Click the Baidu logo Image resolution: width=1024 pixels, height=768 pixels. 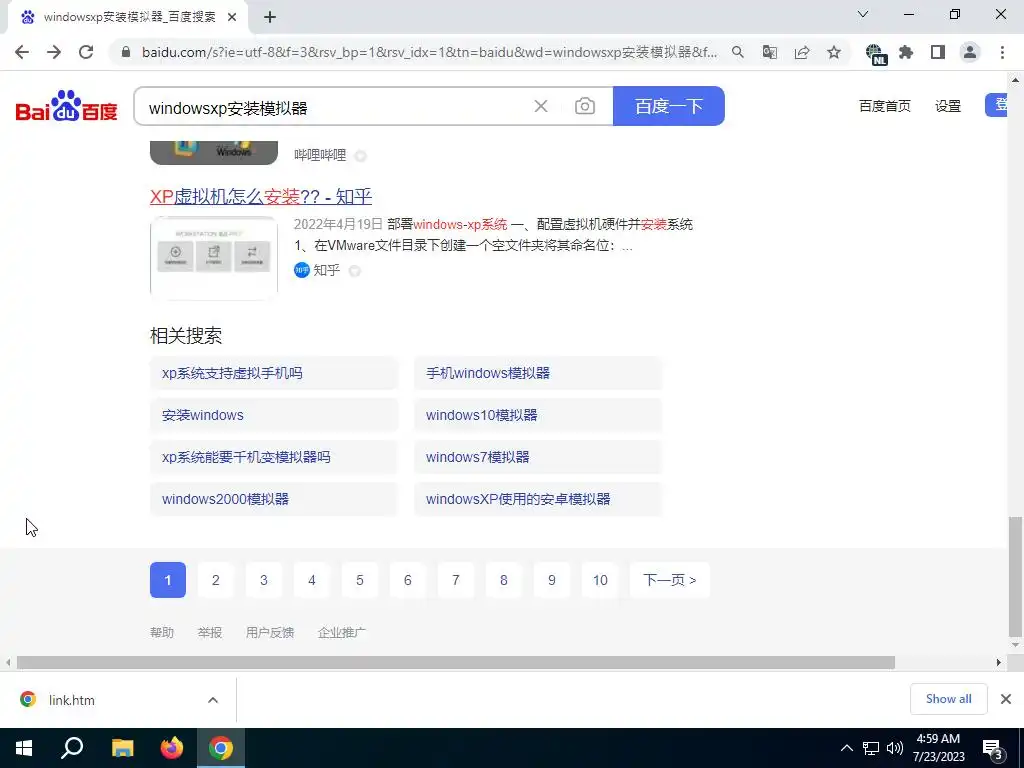pos(66,106)
